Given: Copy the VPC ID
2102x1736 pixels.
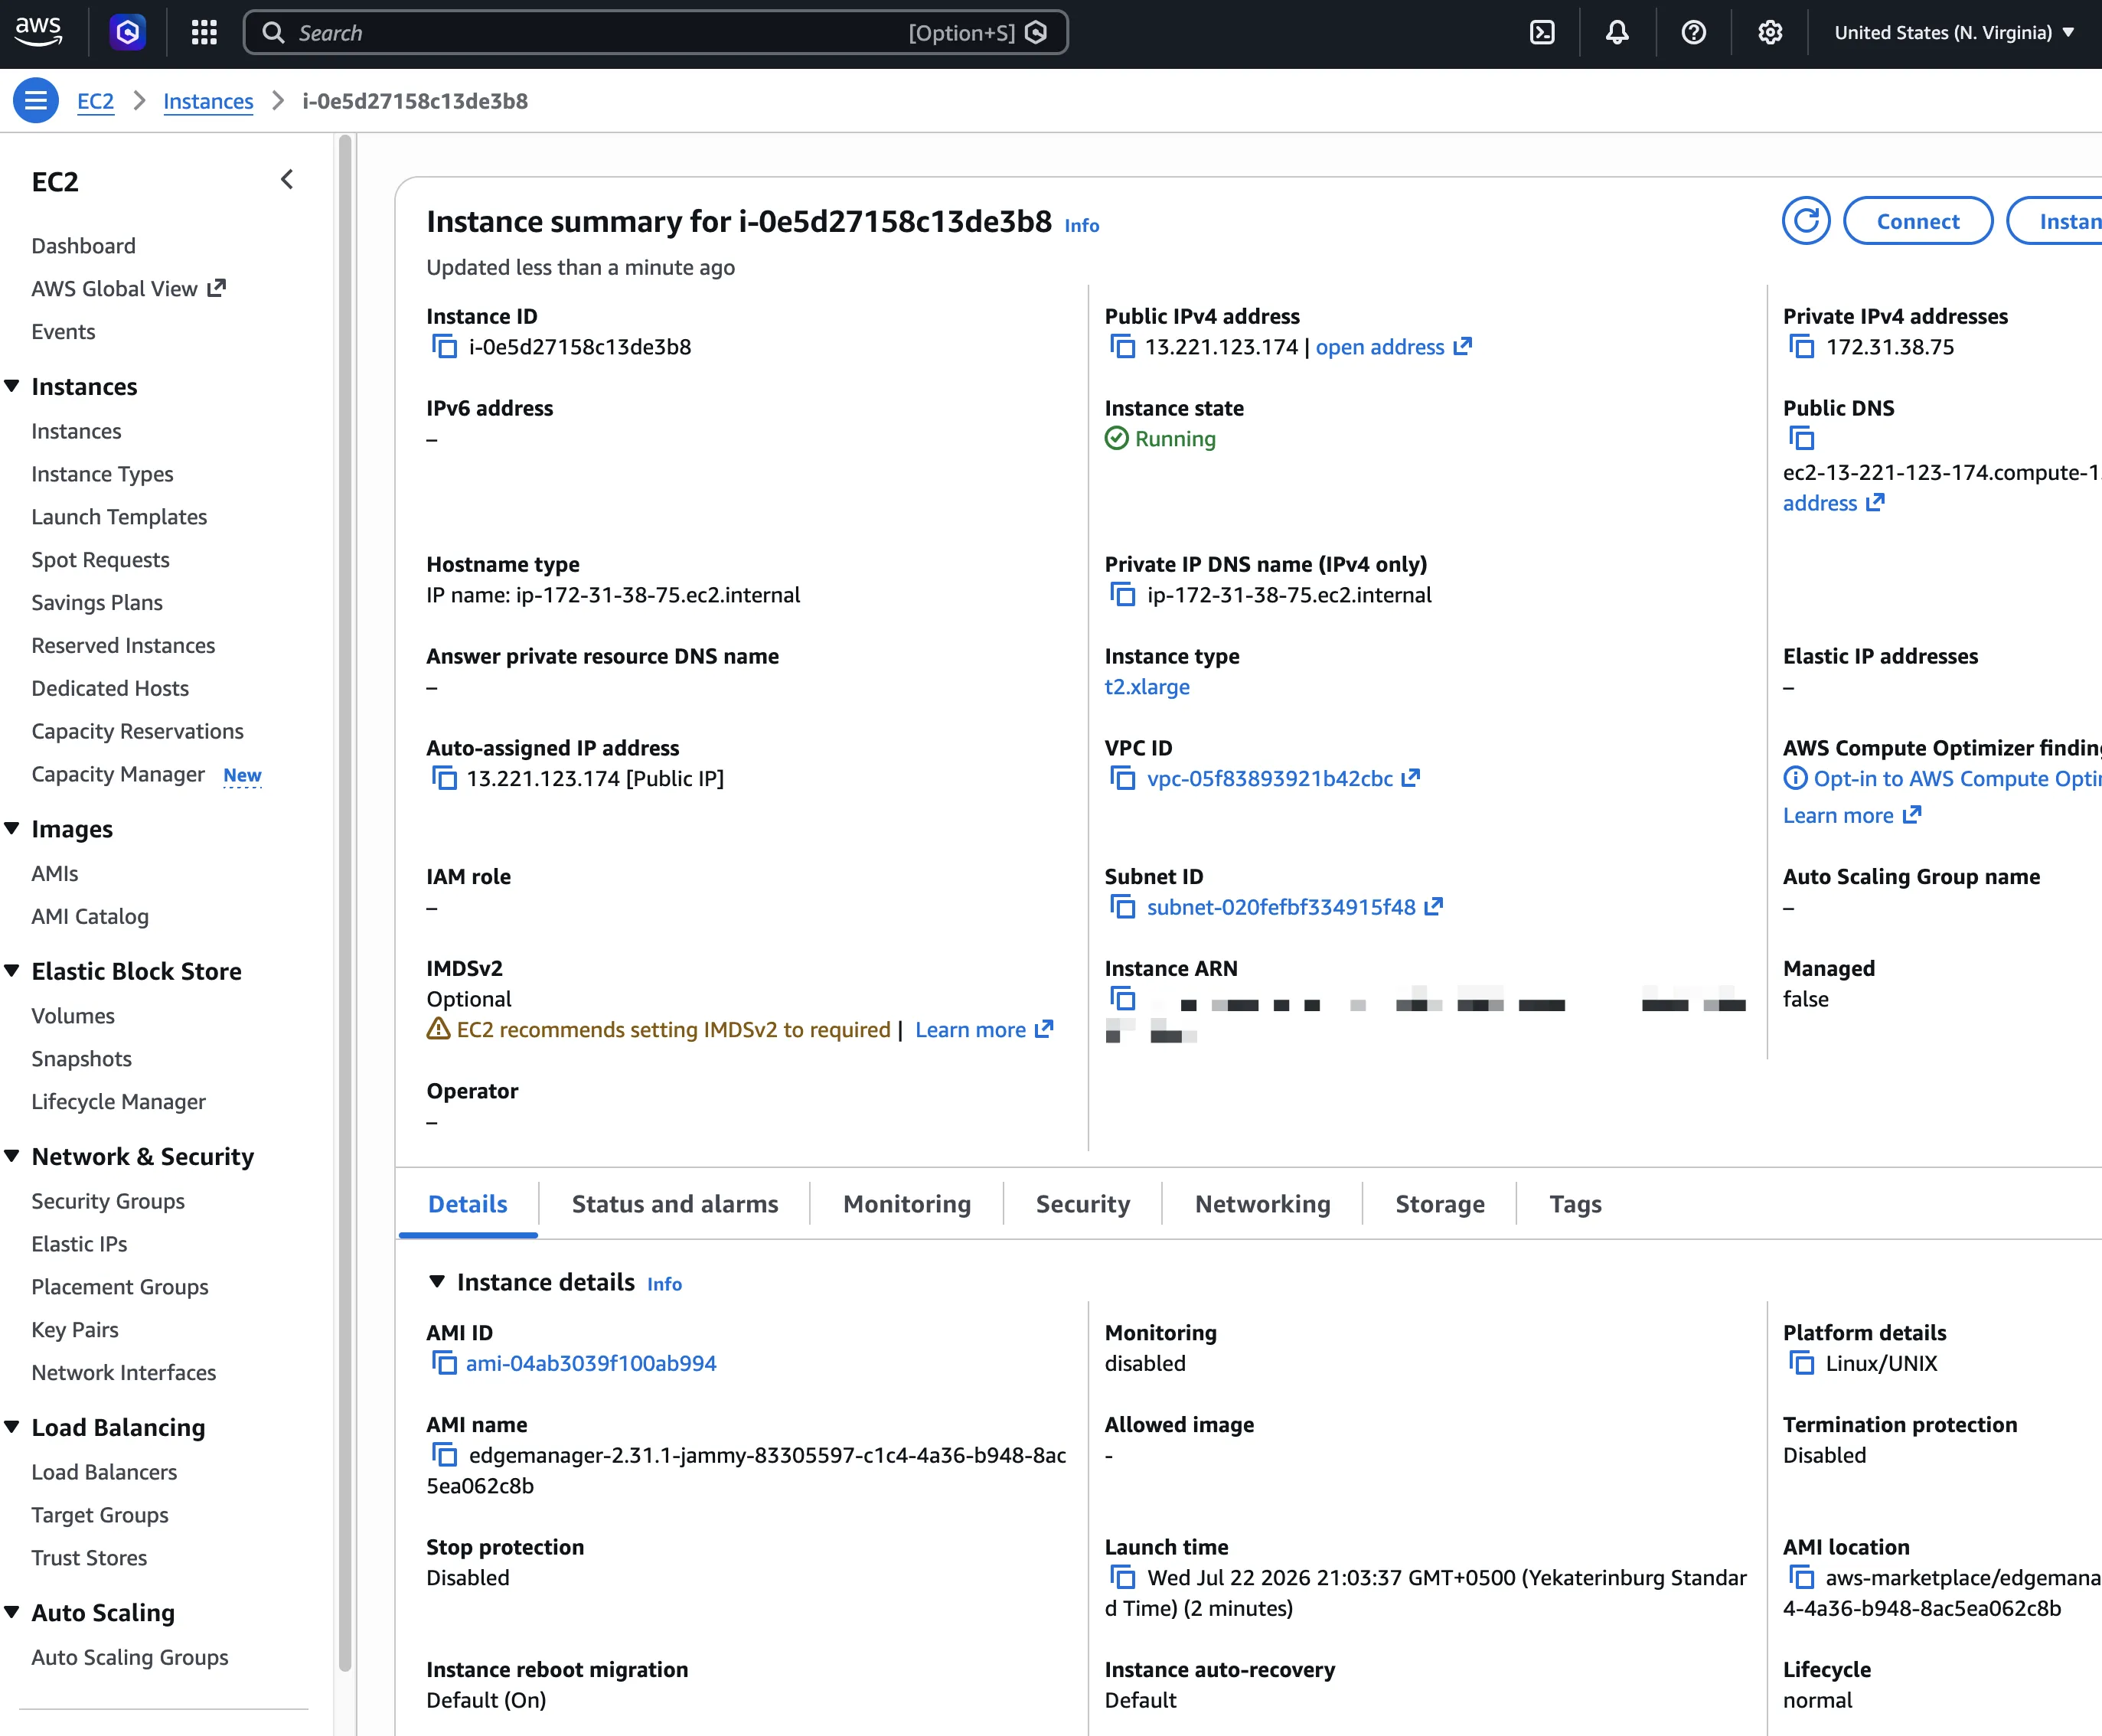Looking at the screenshot, I should [x=1122, y=778].
